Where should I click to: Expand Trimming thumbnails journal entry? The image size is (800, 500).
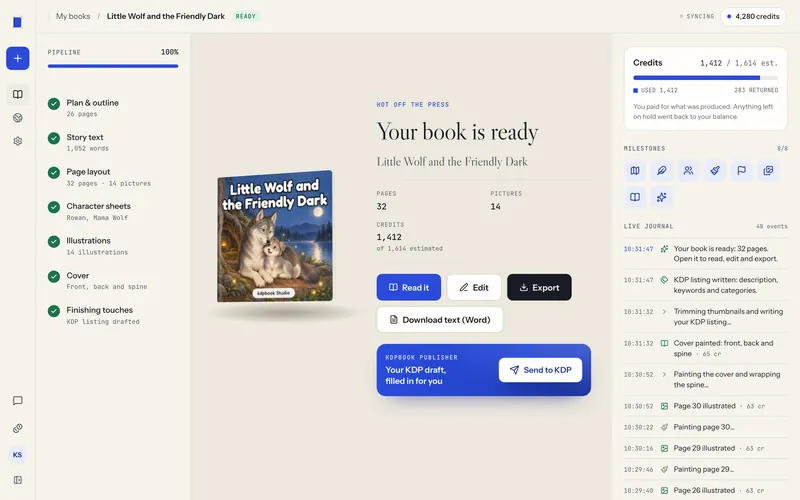[664, 312]
